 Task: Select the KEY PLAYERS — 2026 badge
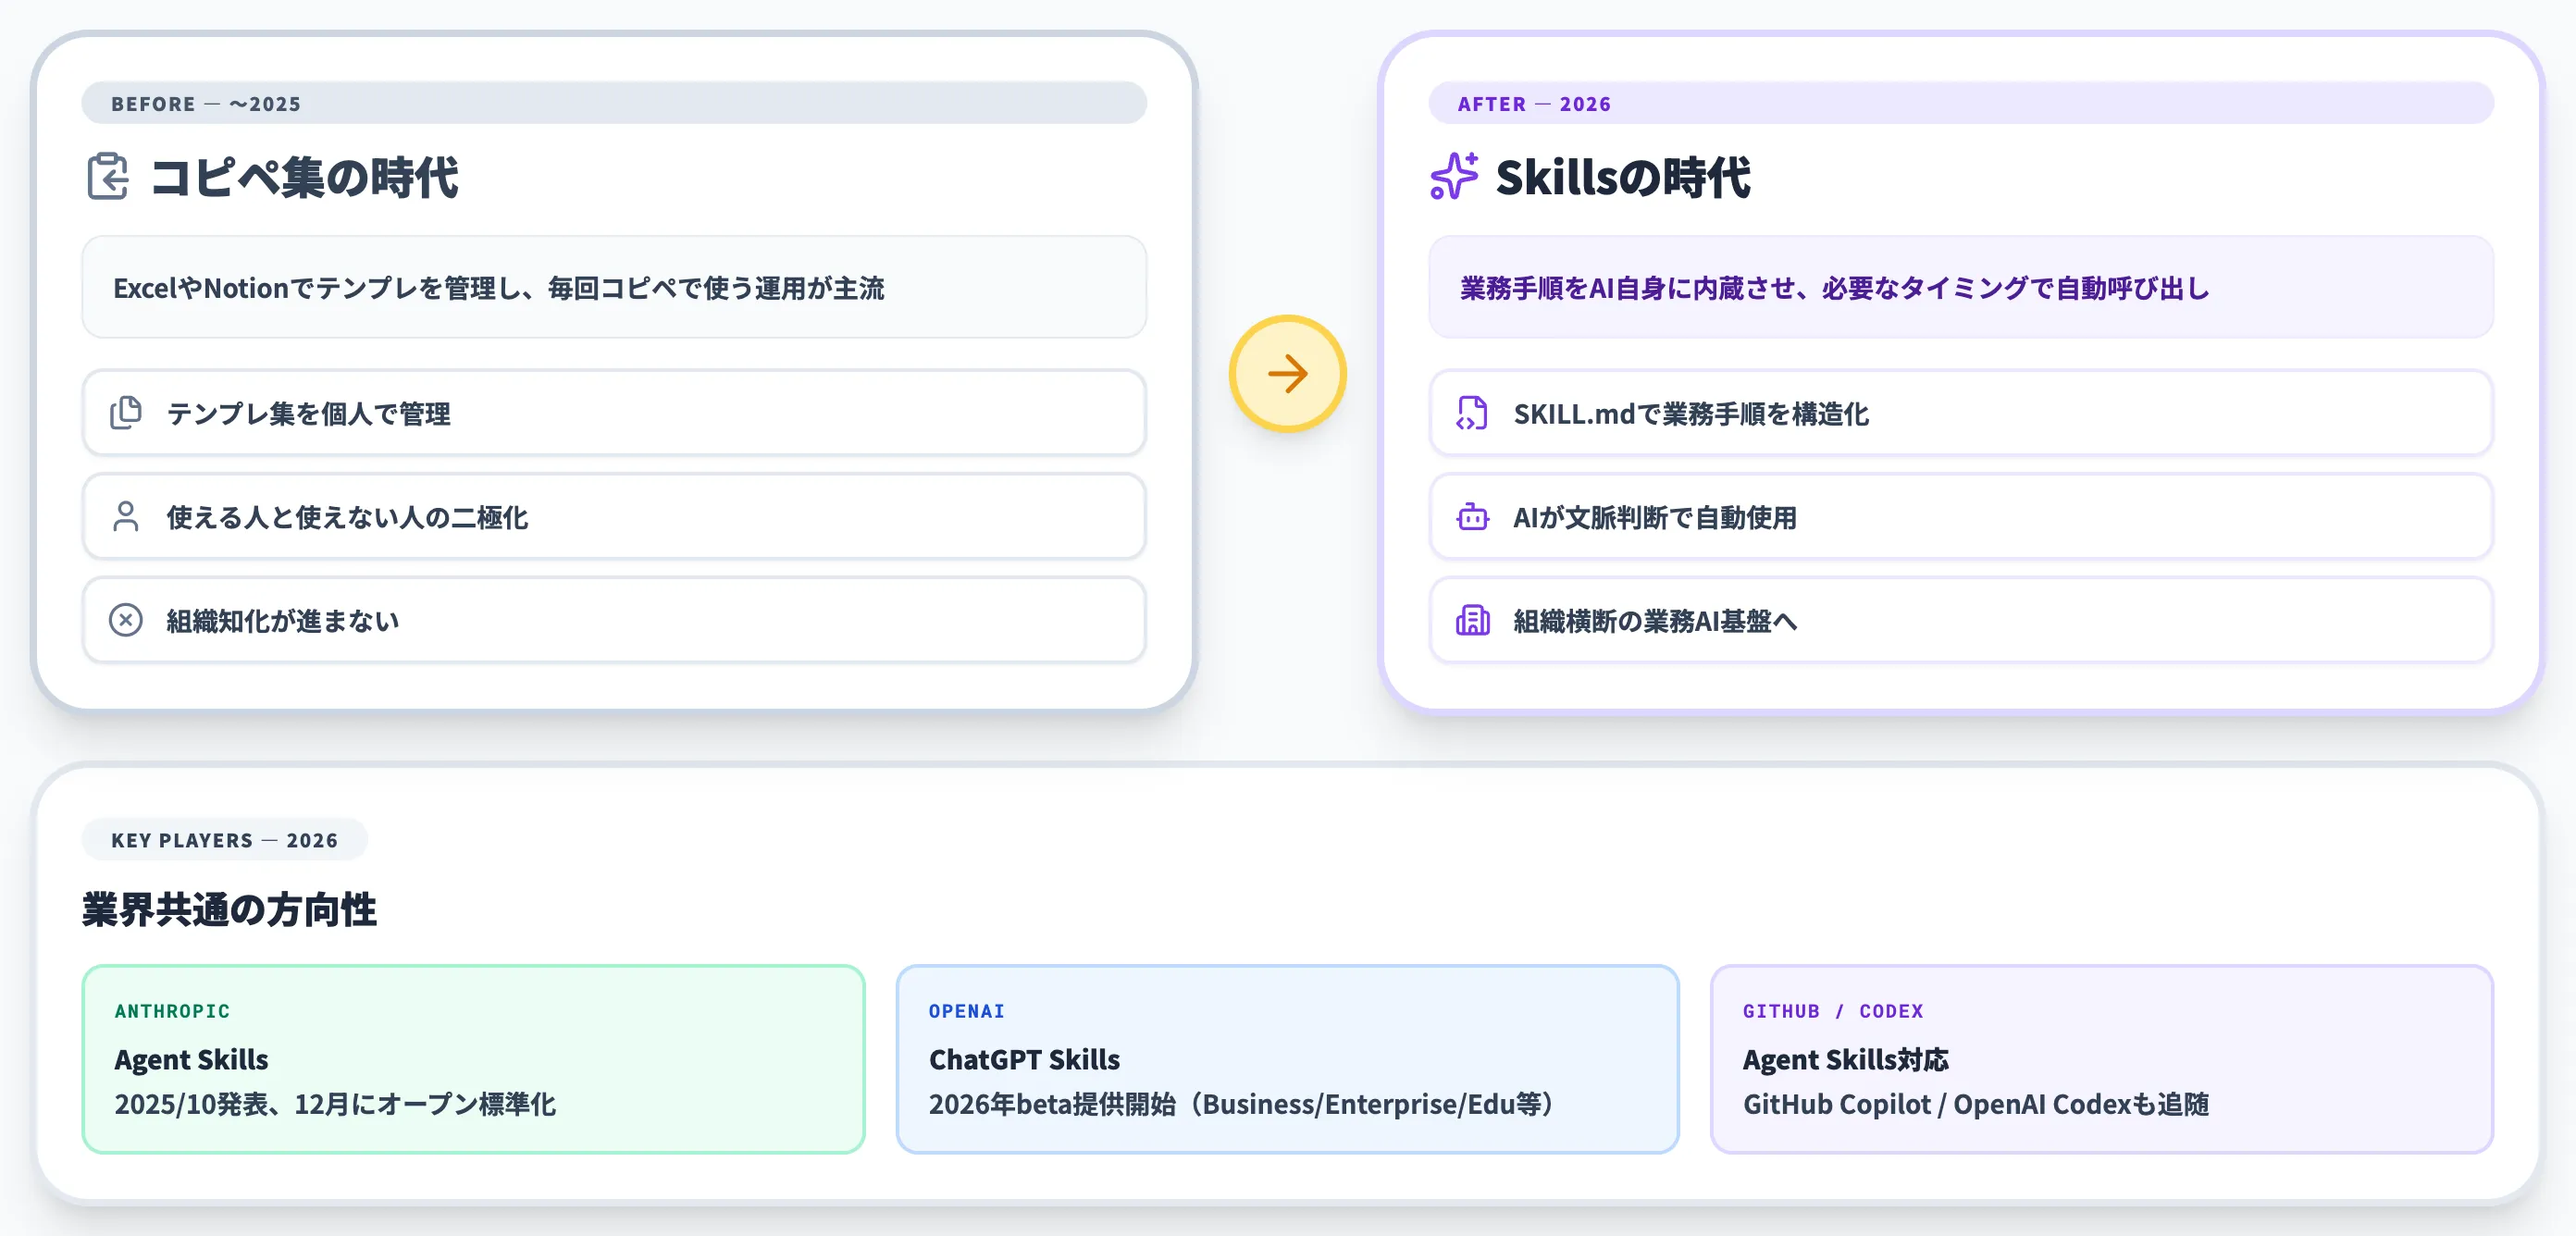click(x=224, y=840)
